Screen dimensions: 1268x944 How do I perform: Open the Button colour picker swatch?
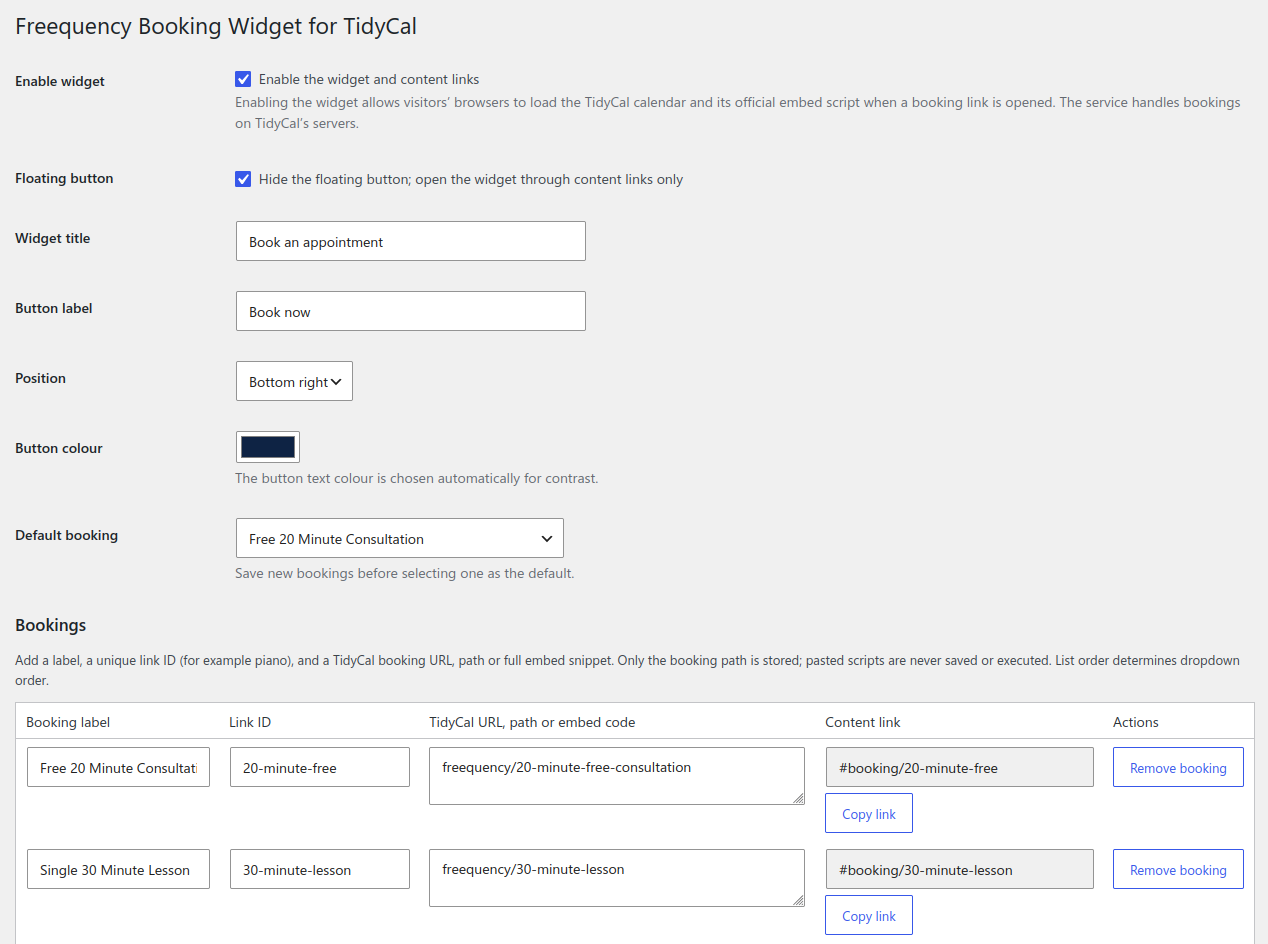268,447
